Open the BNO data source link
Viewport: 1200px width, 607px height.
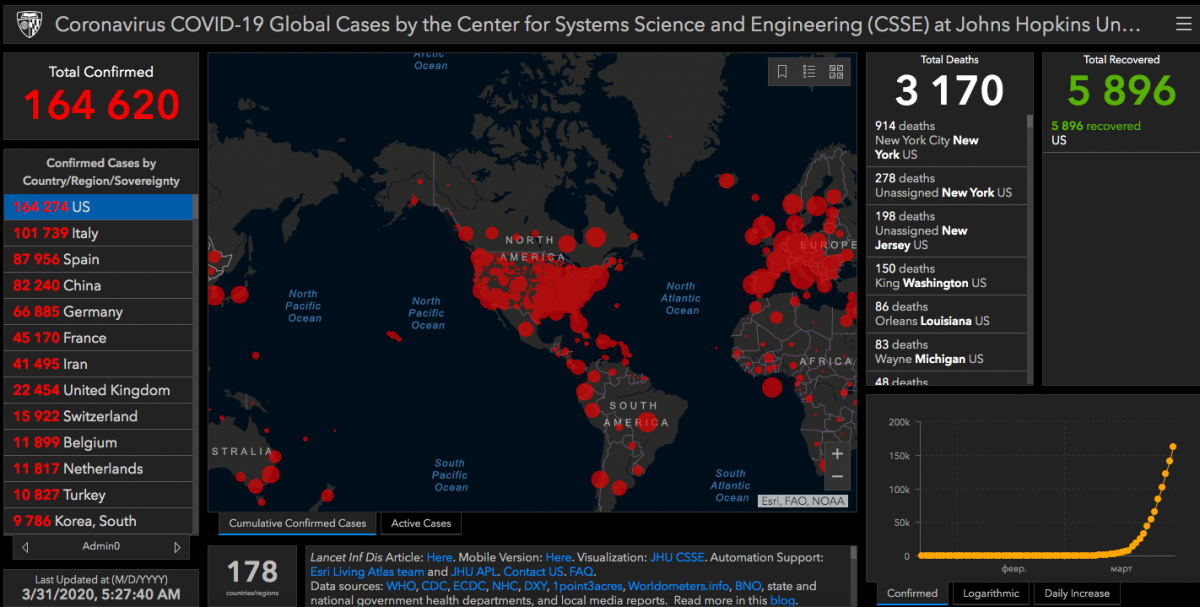pyautogui.click(x=748, y=586)
